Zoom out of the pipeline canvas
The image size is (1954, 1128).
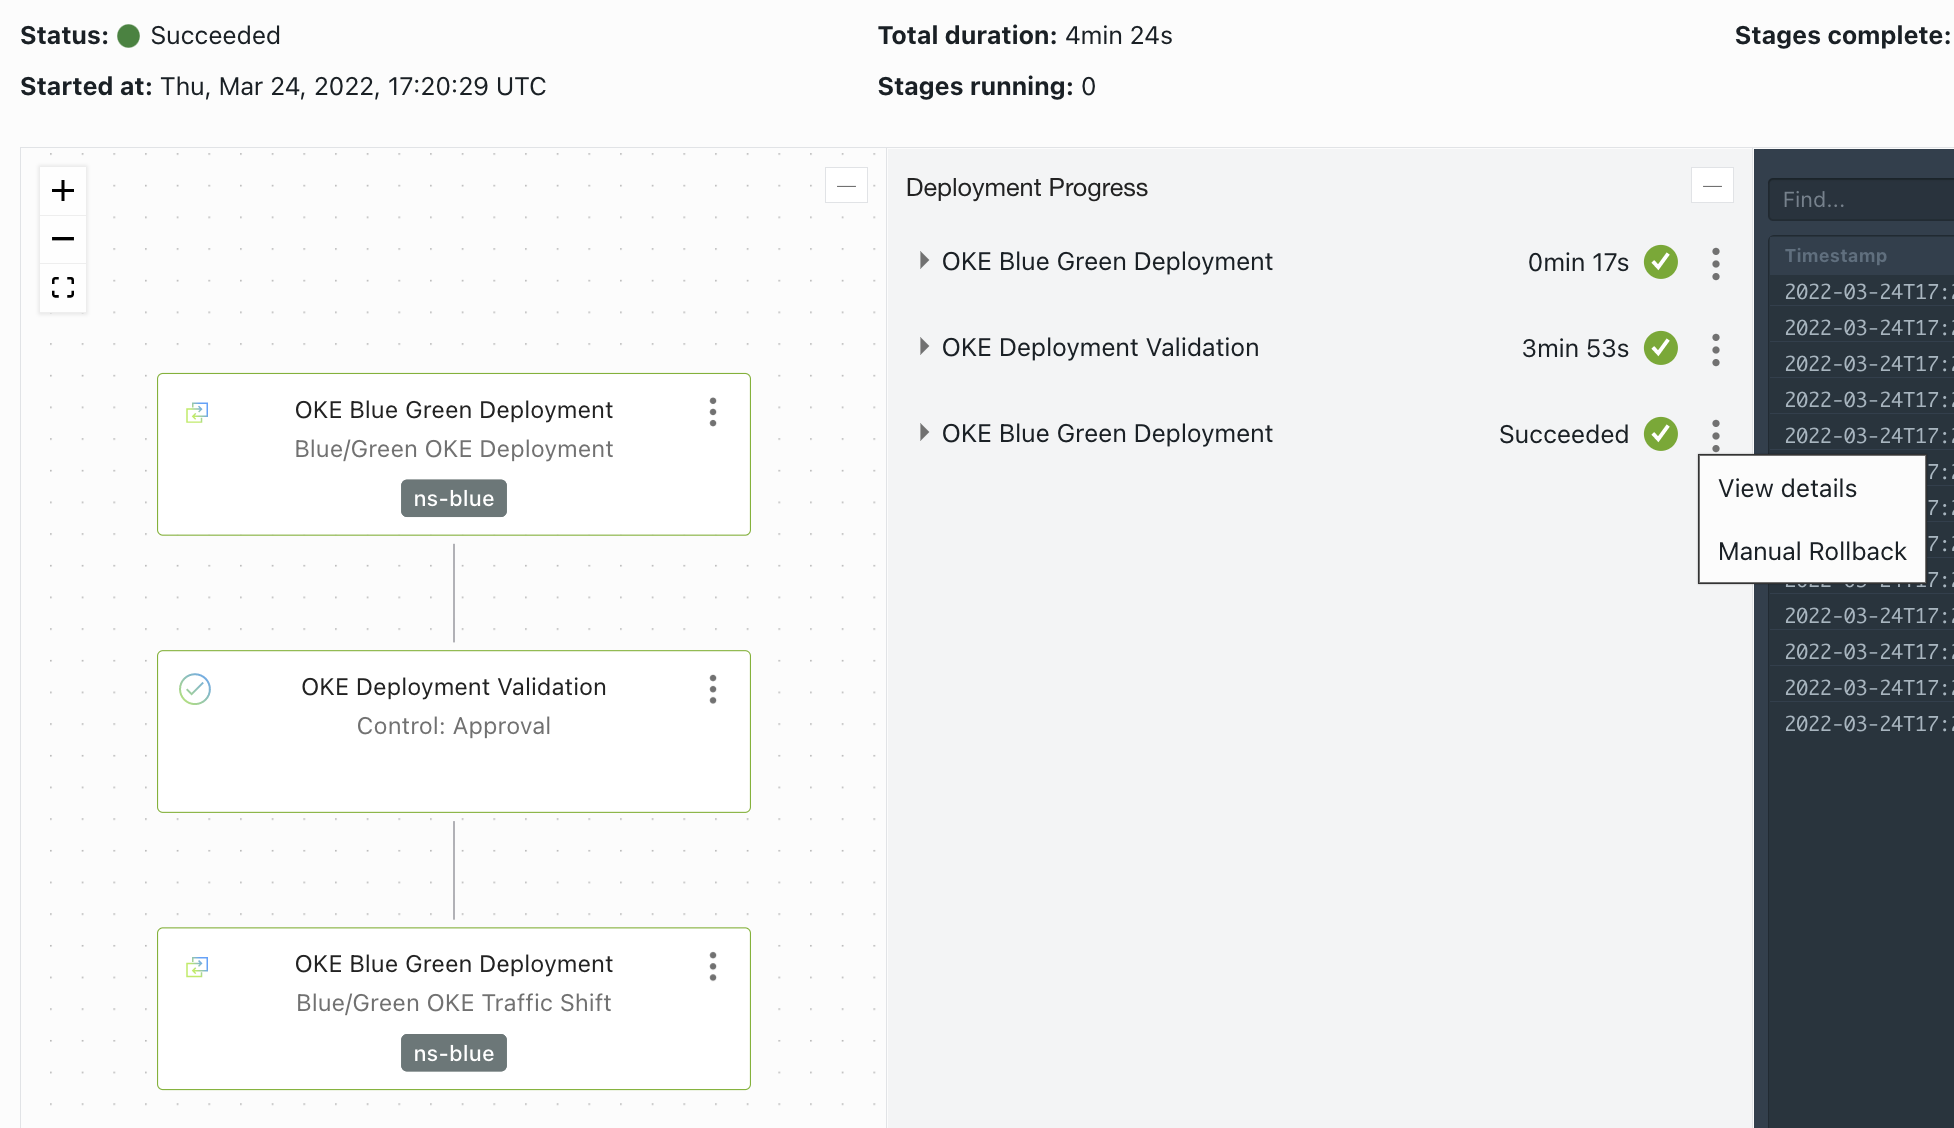[x=63, y=239]
